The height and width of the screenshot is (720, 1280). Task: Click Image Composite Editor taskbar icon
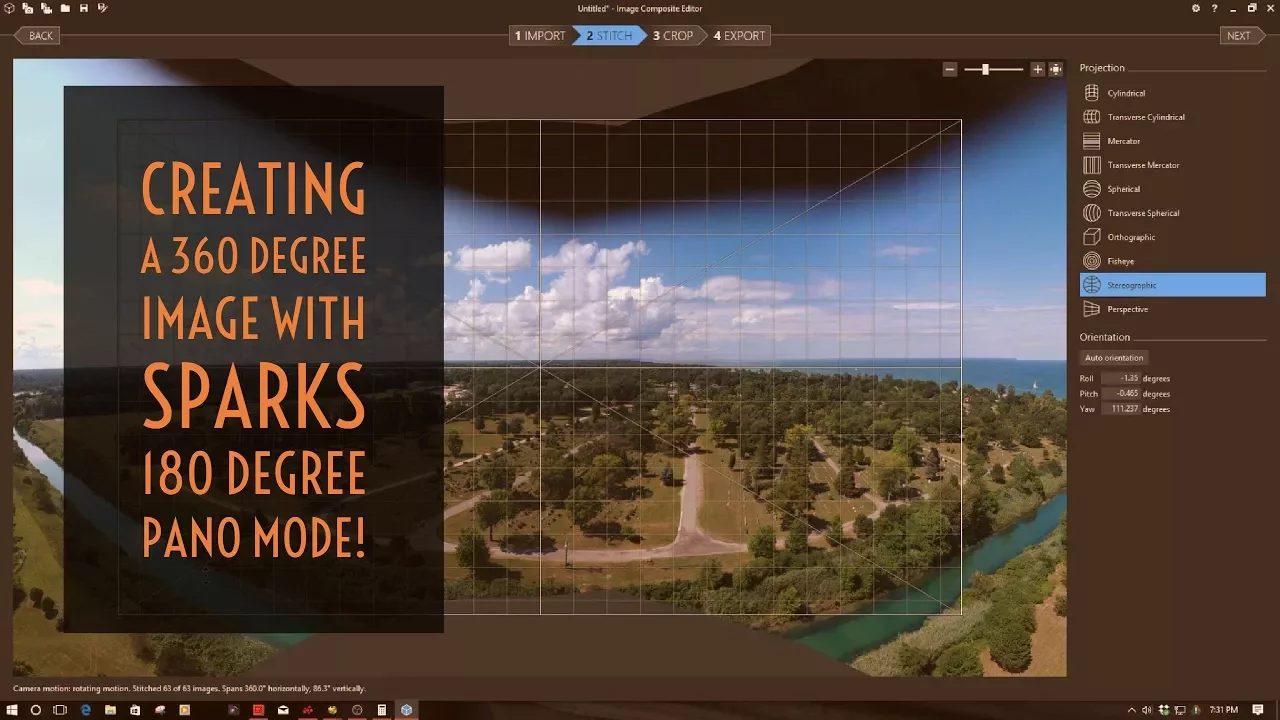(407, 710)
